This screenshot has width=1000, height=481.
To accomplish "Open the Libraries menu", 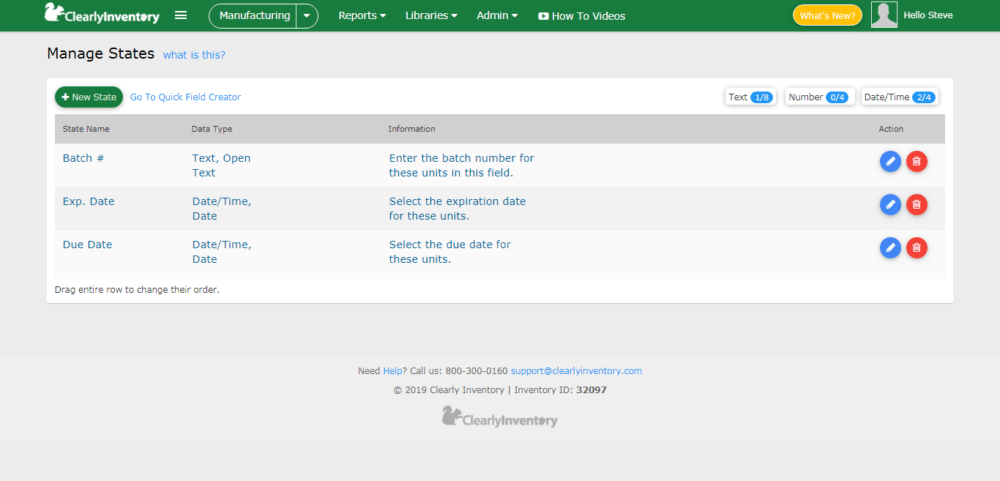I will (431, 16).
